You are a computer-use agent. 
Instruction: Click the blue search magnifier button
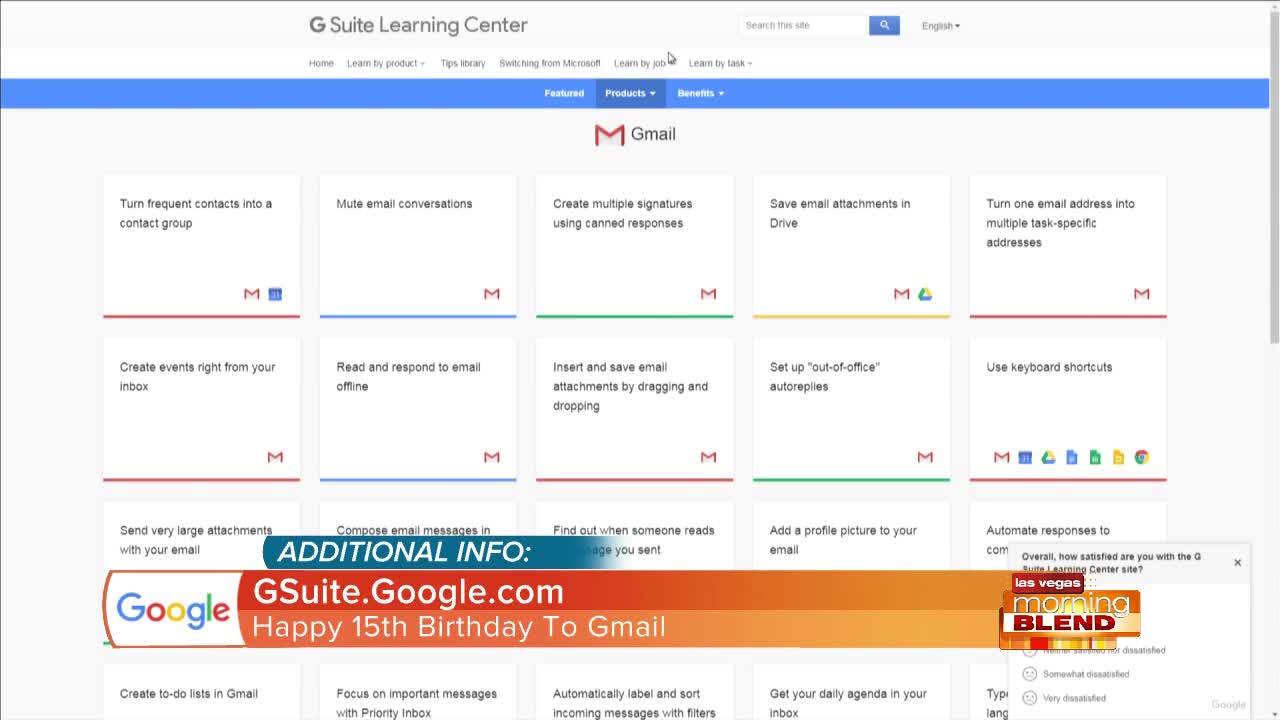point(884,25)
